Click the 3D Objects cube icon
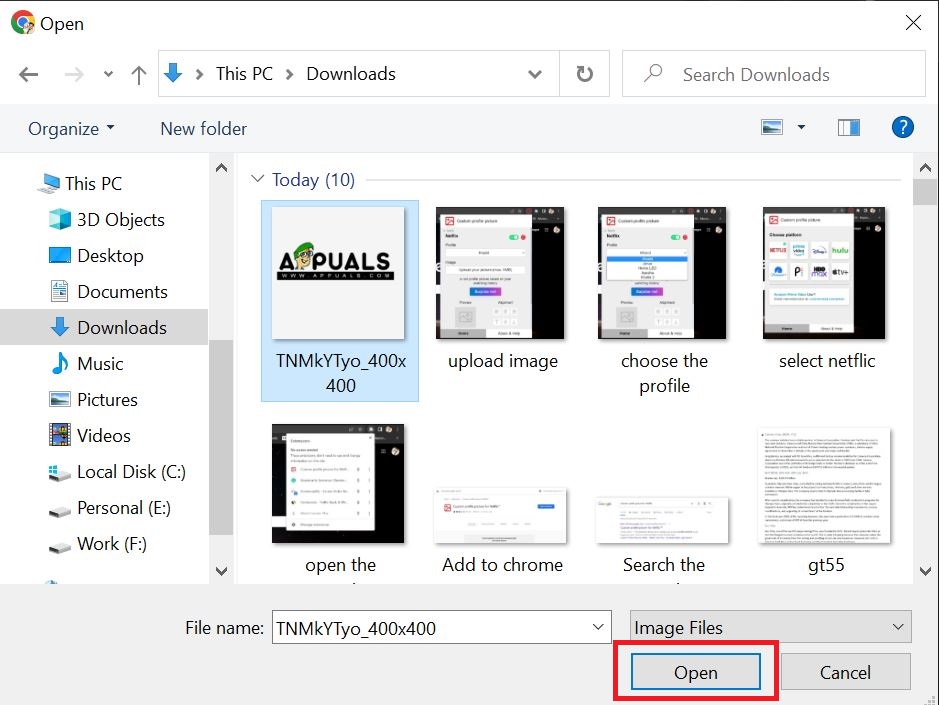This screenshot has width=939, height=705. (x=60, y=219)
